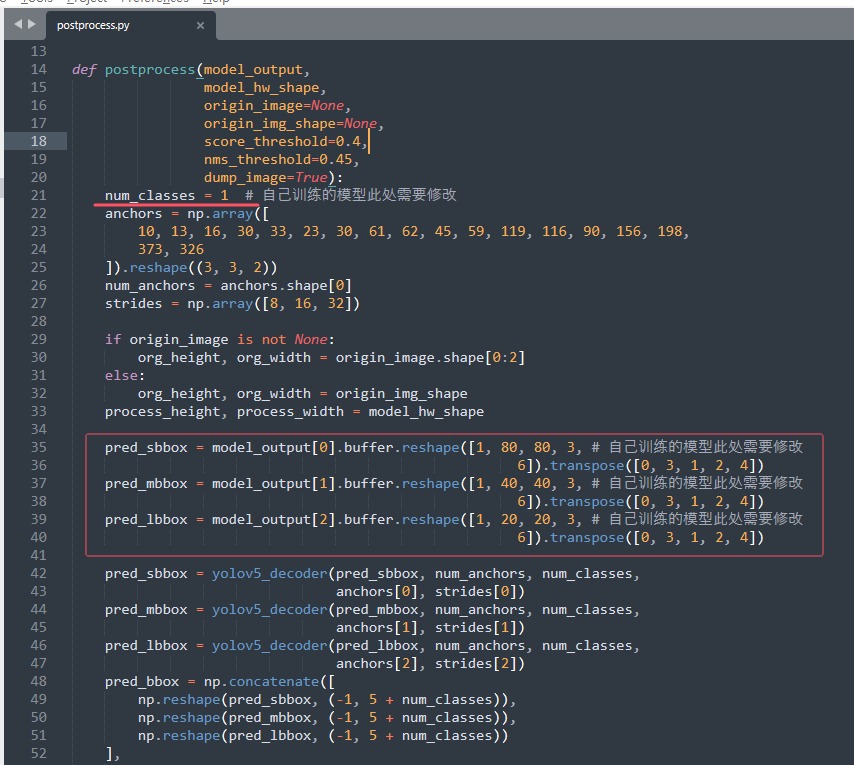The image size is (854, 765).
Task: Click the postprocess function name
Action: click(150, 70)
